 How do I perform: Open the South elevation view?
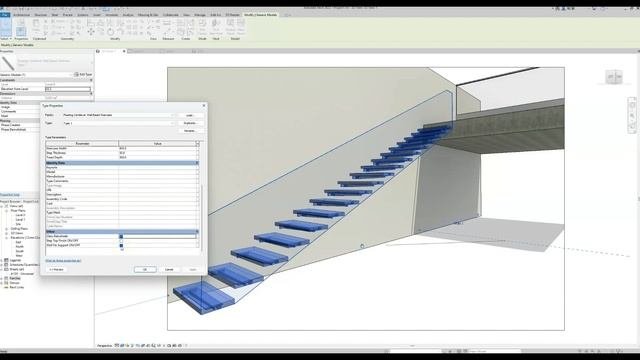pos(20,251)
